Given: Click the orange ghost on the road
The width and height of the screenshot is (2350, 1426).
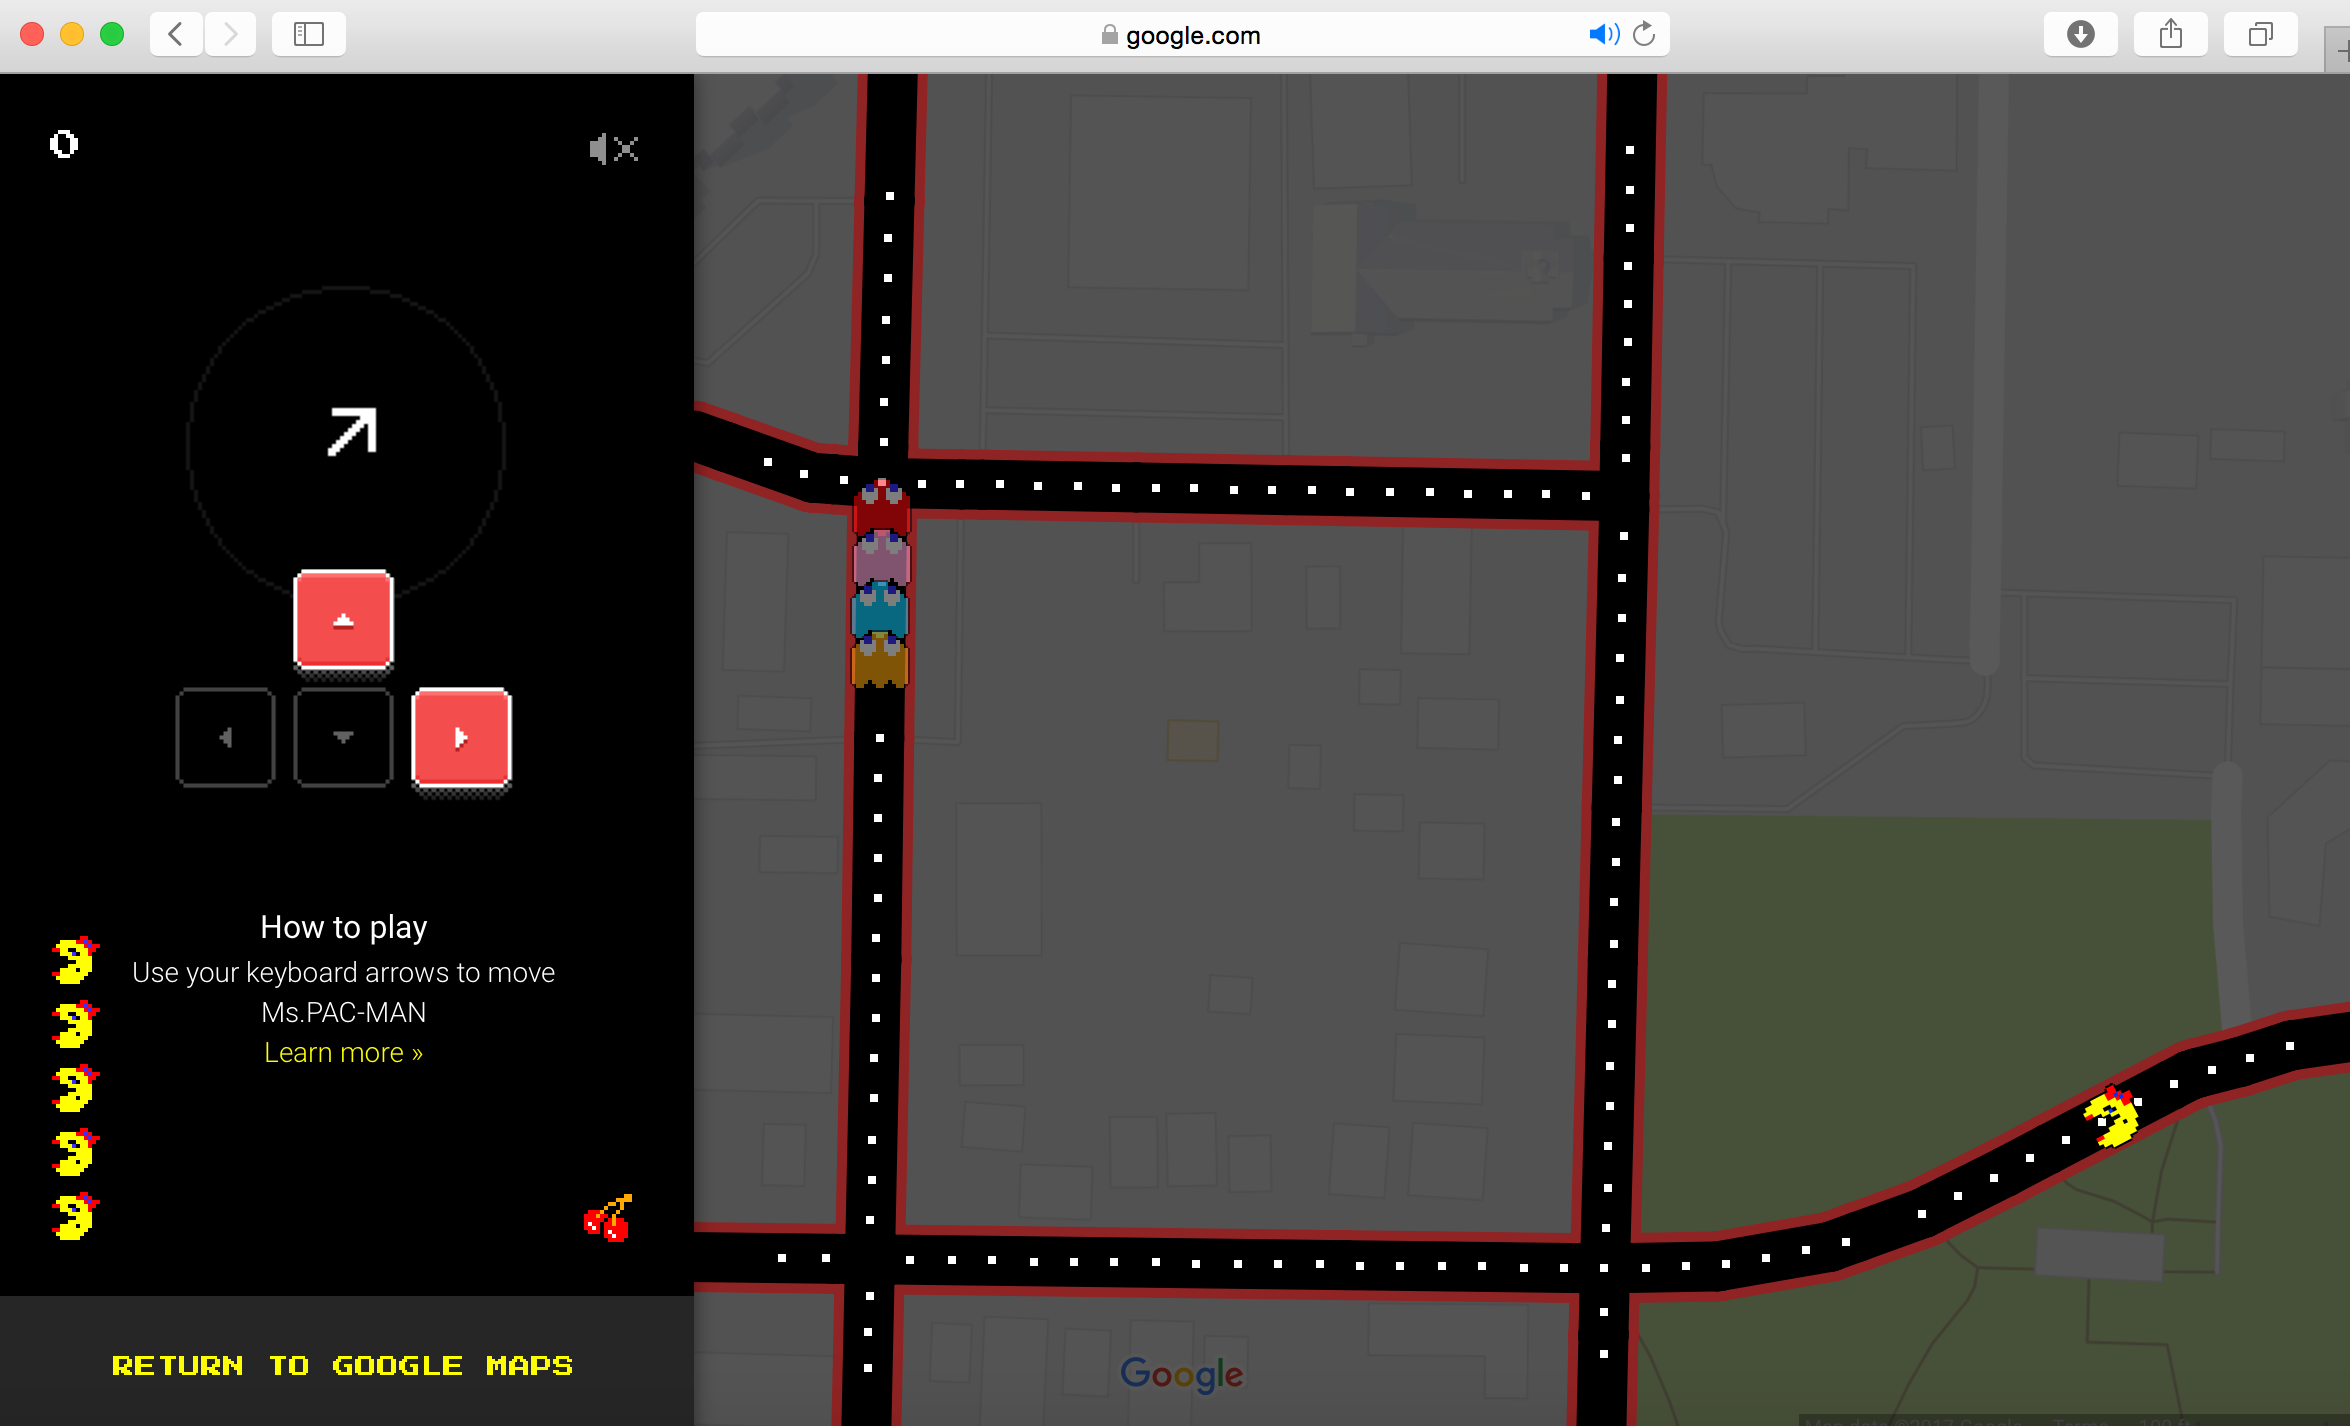Looking at the screenshot, I should 880,661.
